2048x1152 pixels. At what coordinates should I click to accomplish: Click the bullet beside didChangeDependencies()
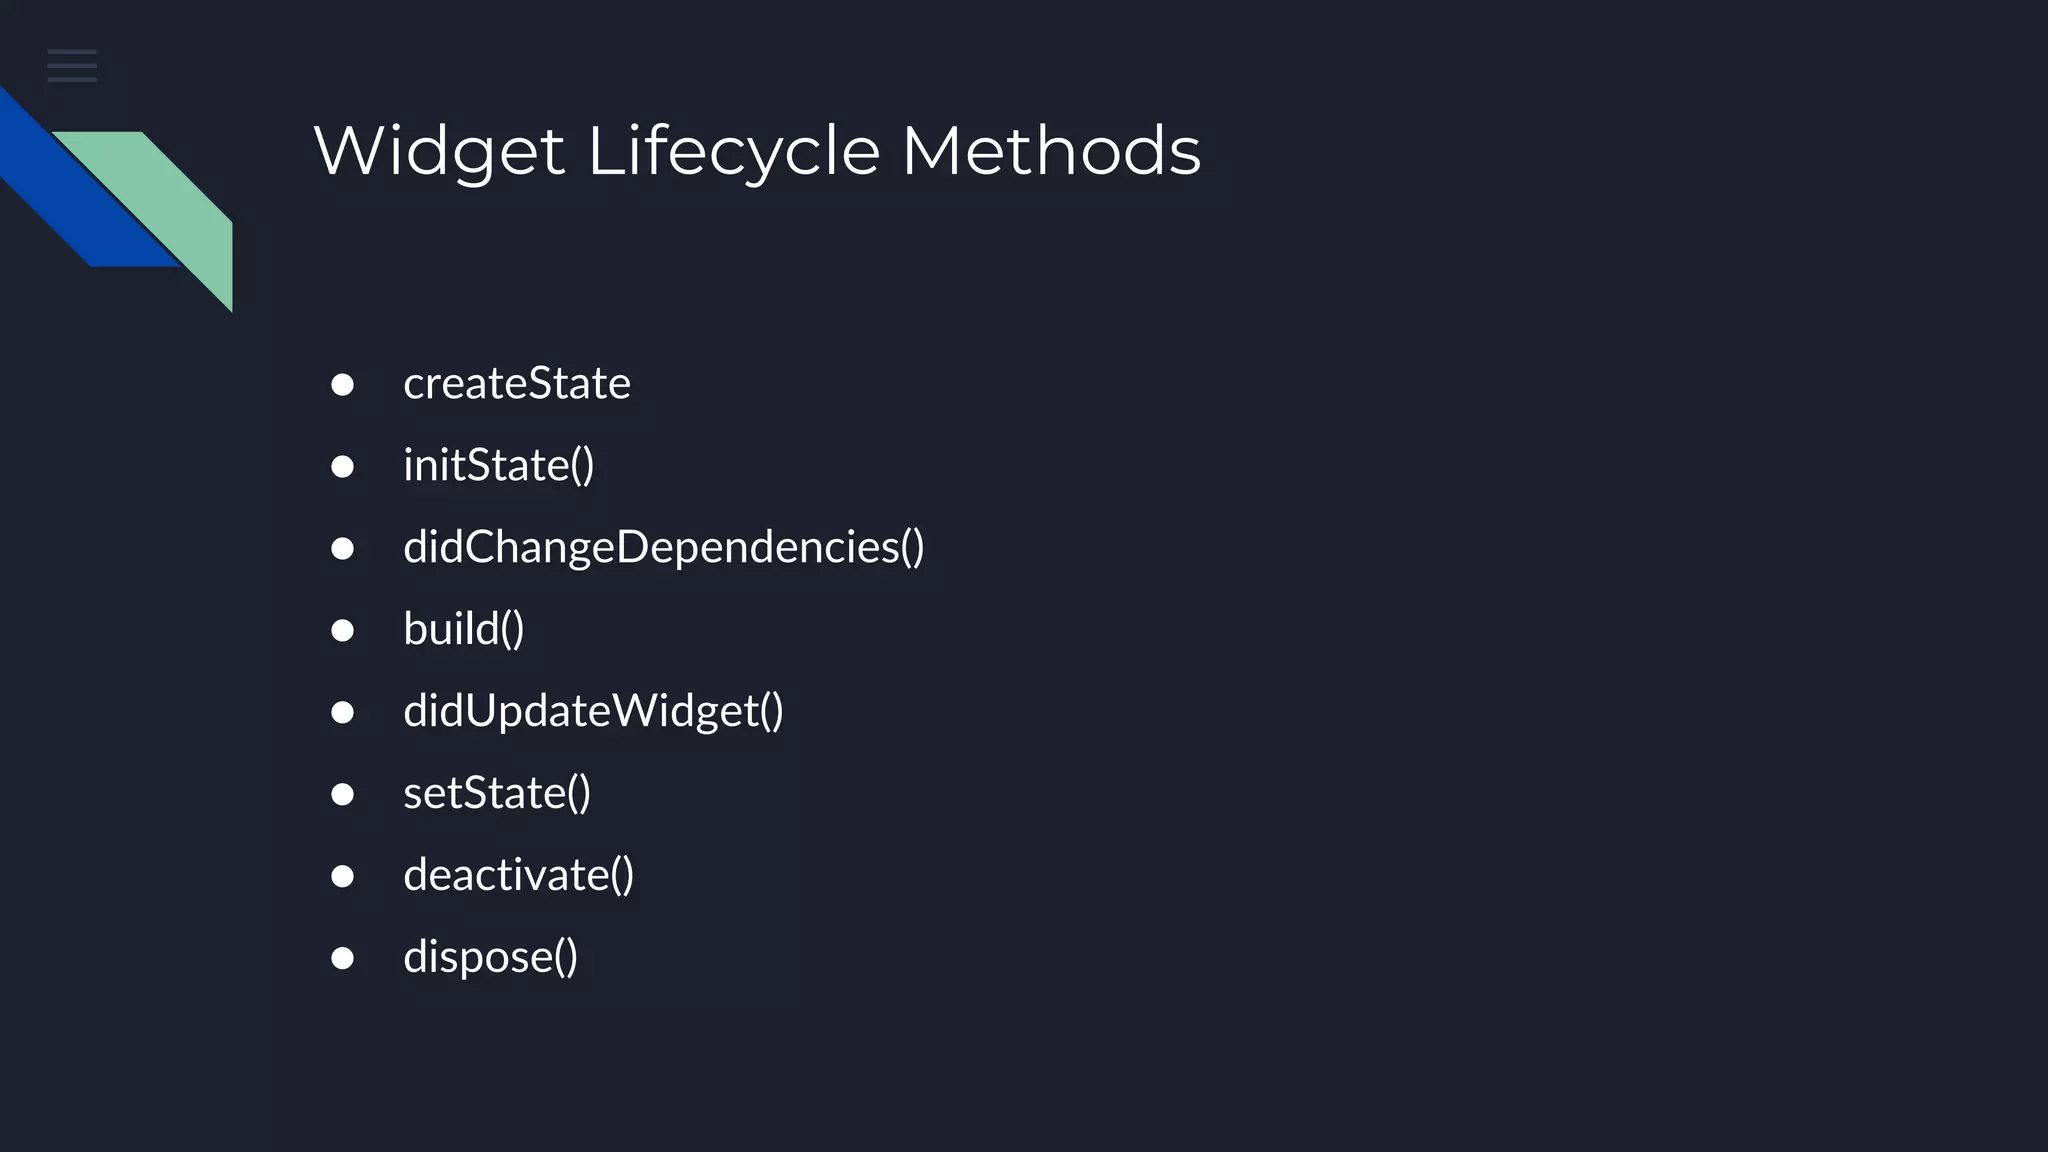coord(342,549)
